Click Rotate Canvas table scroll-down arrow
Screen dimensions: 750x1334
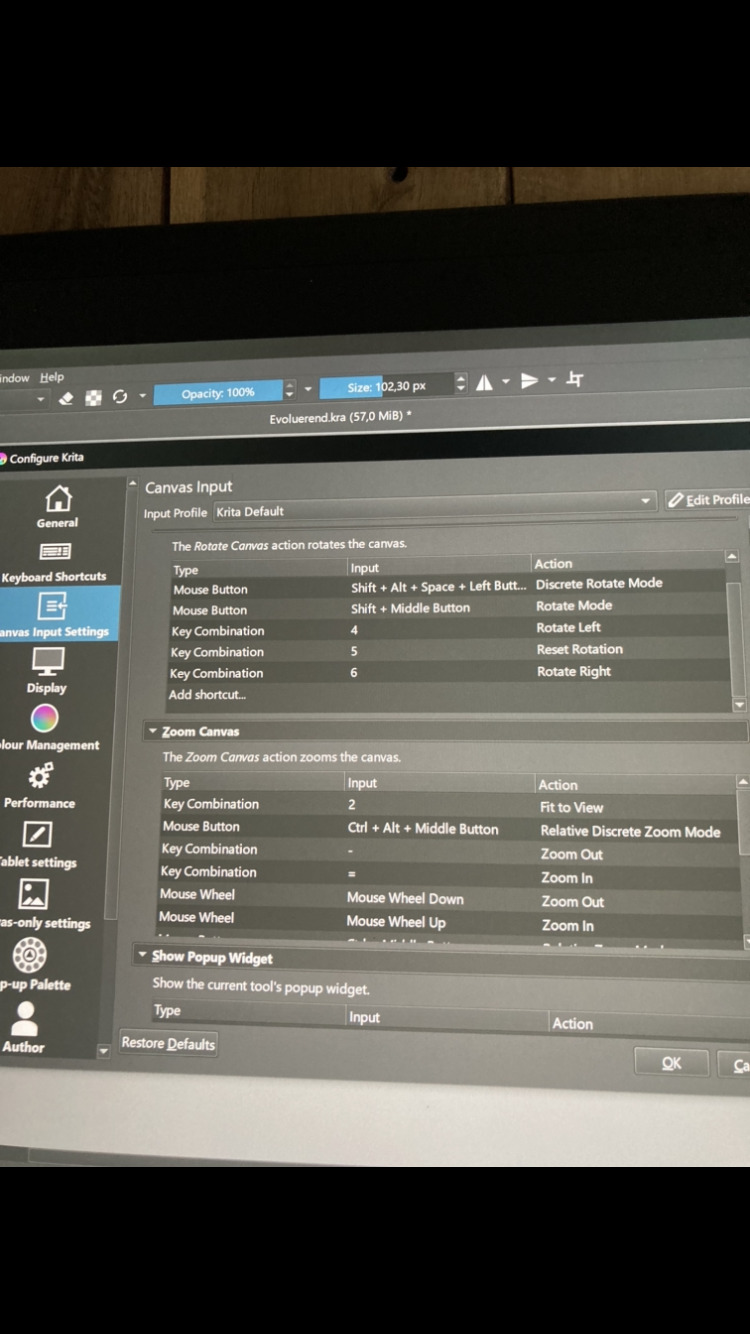pyautogui.click(x=739, y=705)
